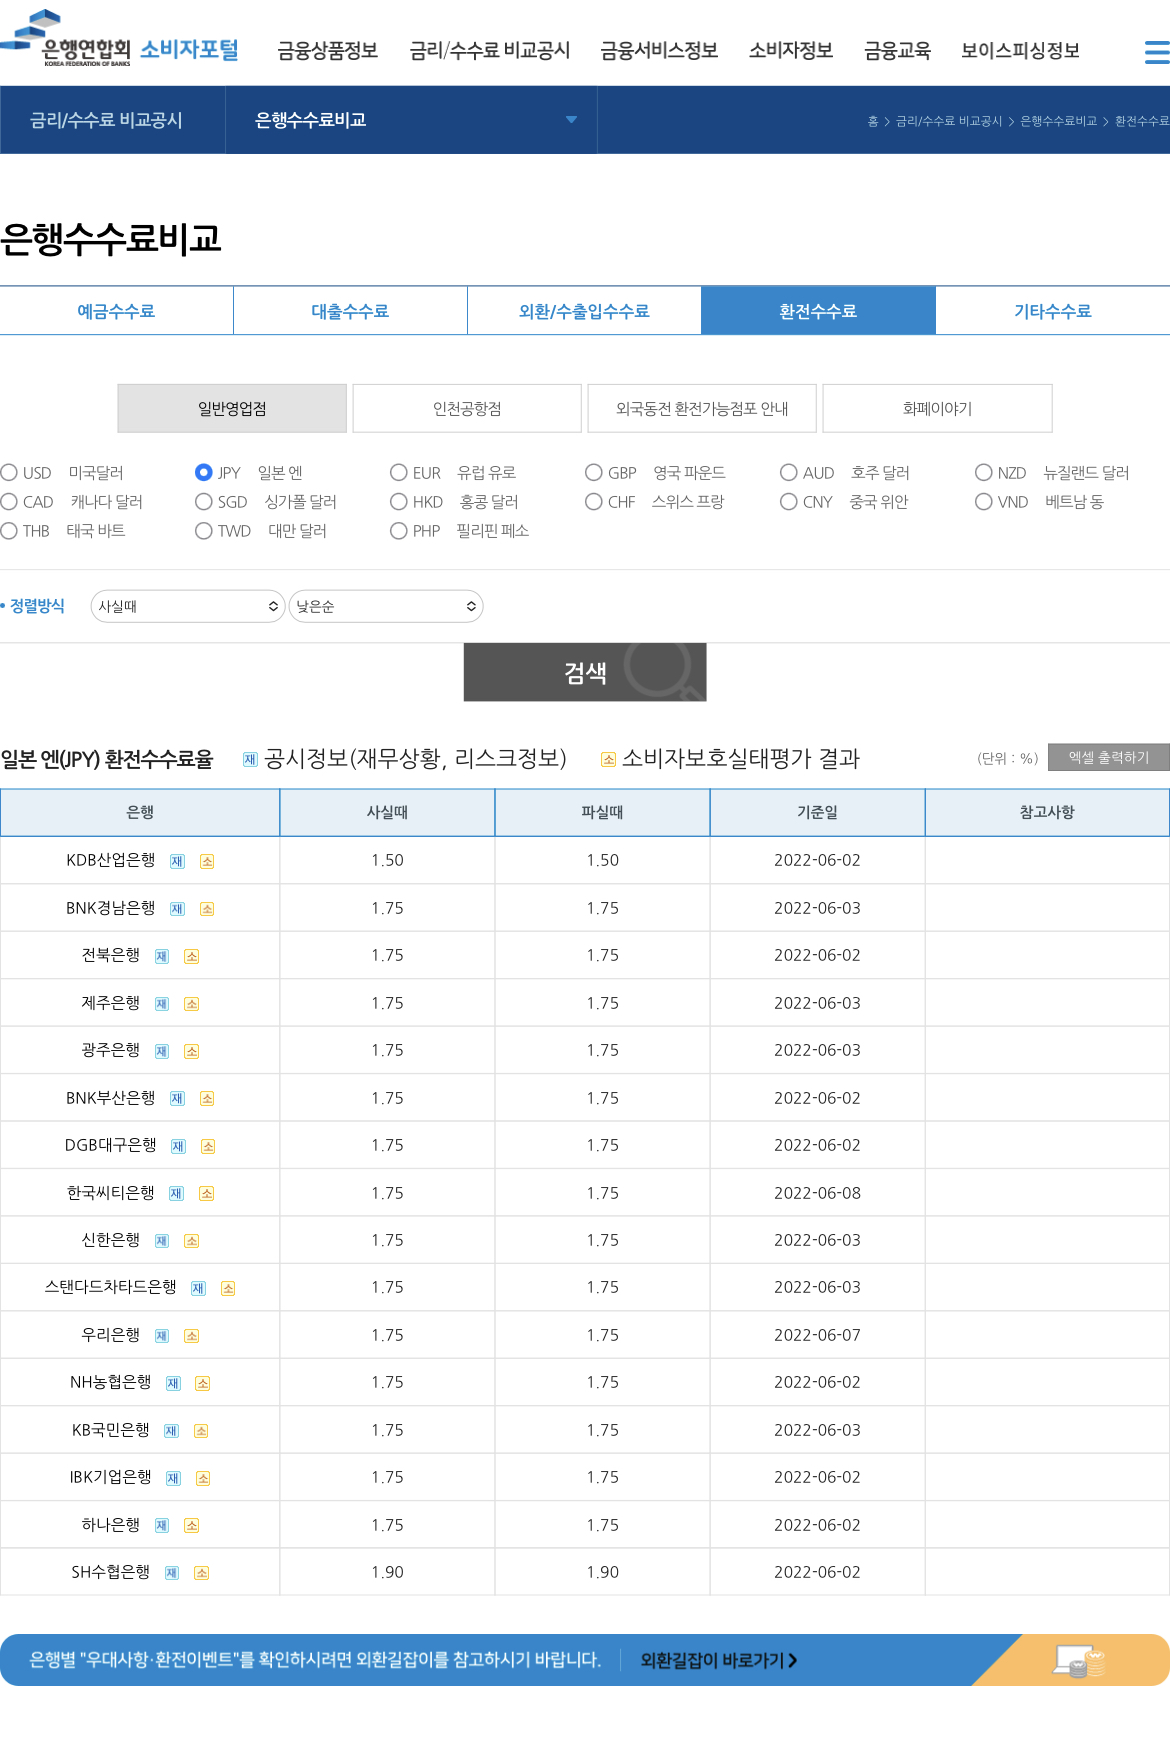Click 소 icon next to SH수협은행

point(202,1574)
